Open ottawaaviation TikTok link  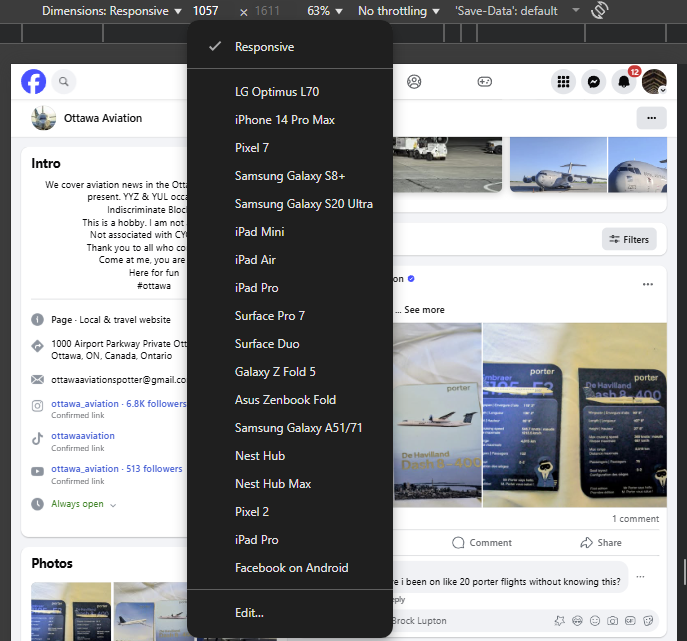83,436
